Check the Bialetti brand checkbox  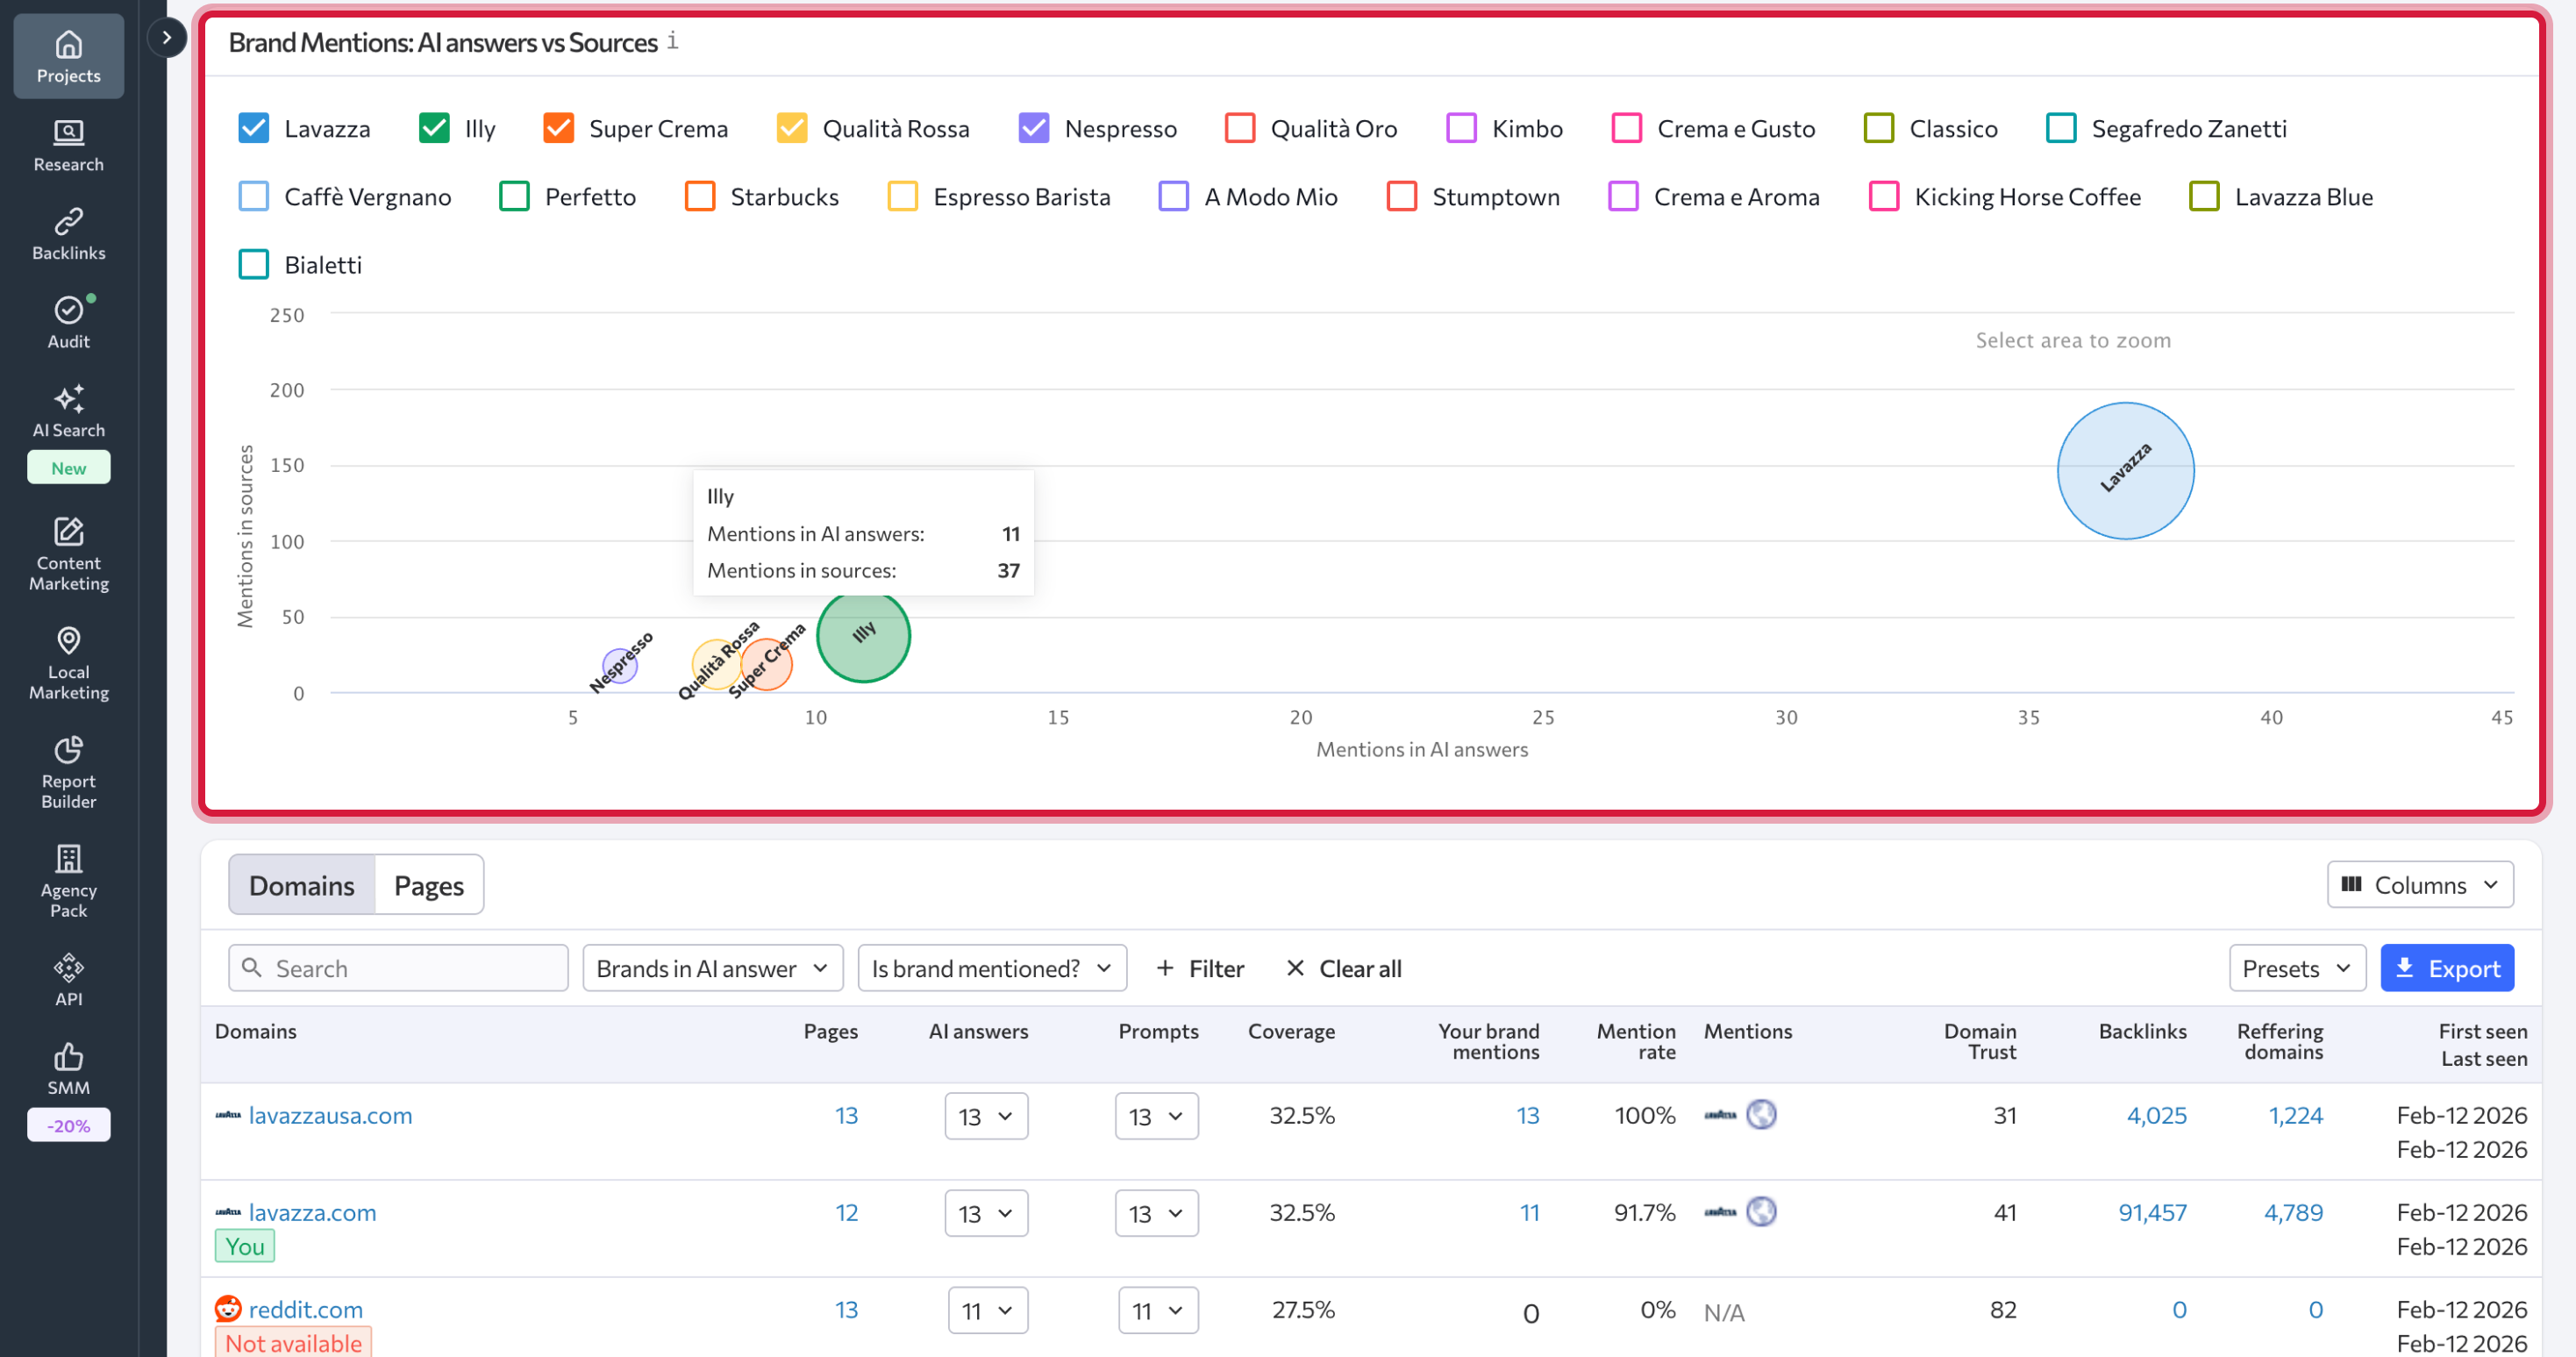[x=254, y=264]
